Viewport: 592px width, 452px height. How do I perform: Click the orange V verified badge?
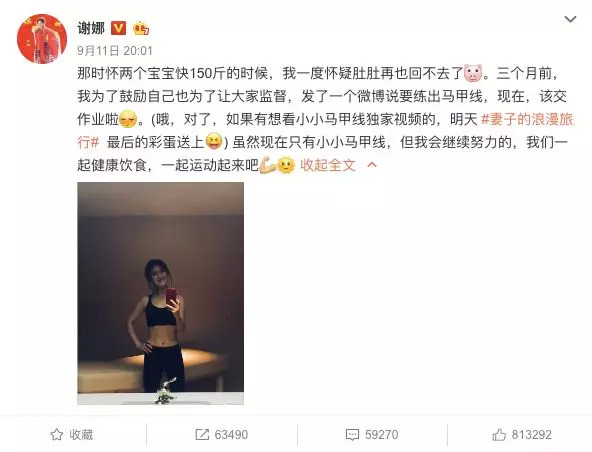click(118, 28)
